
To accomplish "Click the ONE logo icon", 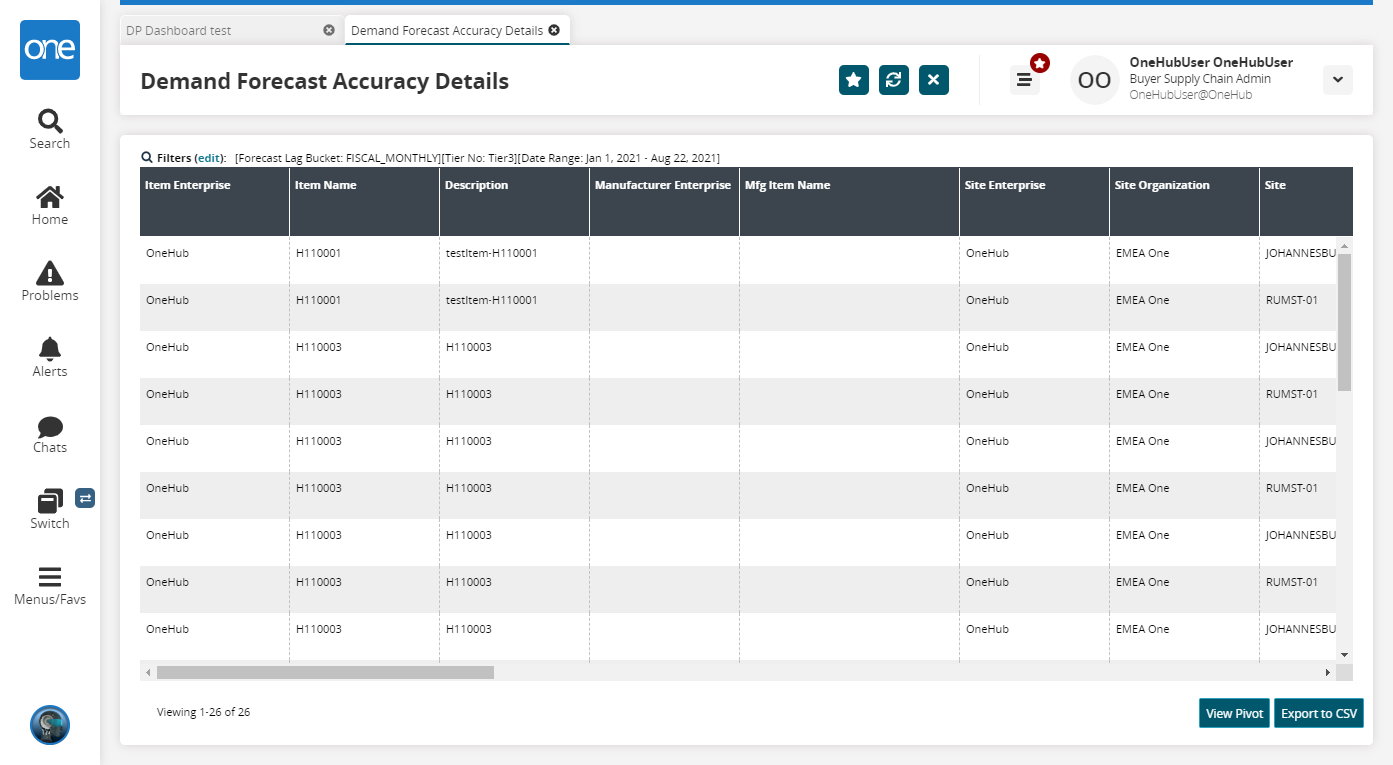I will point(50,50).
